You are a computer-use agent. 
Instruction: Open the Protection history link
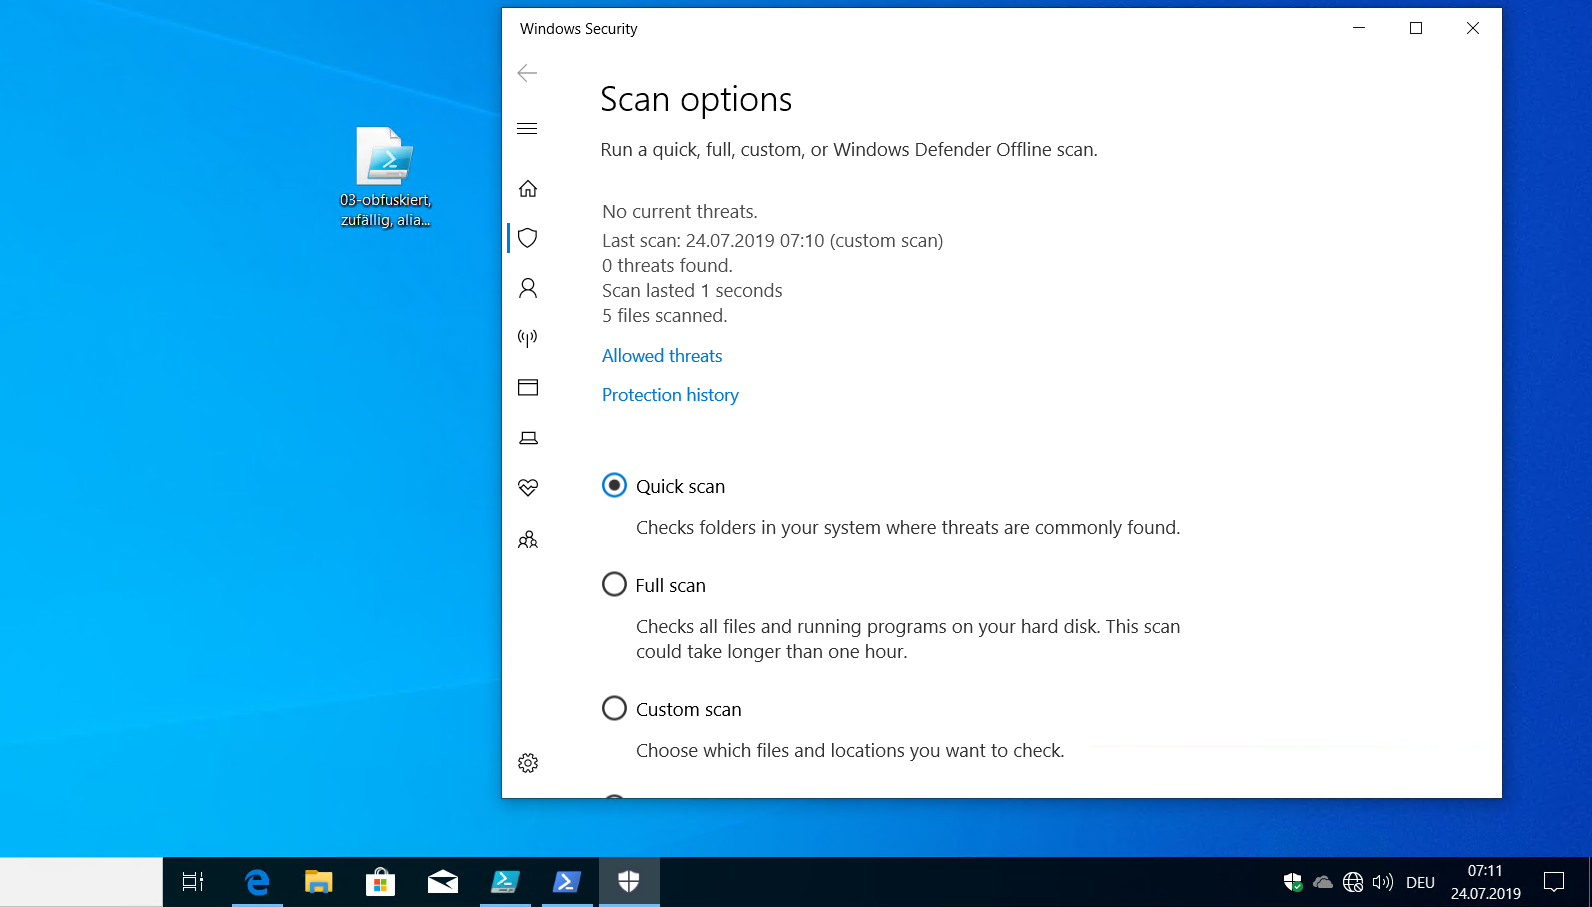coord(670,395)
